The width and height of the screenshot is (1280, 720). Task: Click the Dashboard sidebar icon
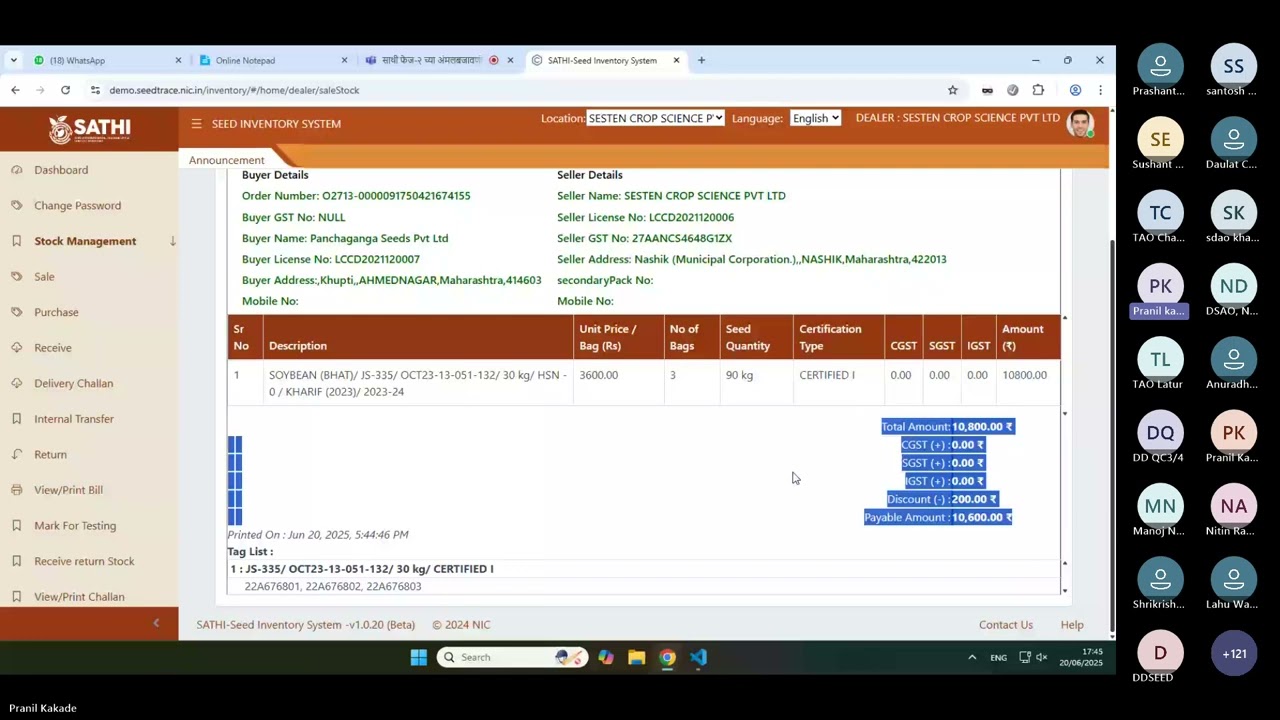click(17, 170)
